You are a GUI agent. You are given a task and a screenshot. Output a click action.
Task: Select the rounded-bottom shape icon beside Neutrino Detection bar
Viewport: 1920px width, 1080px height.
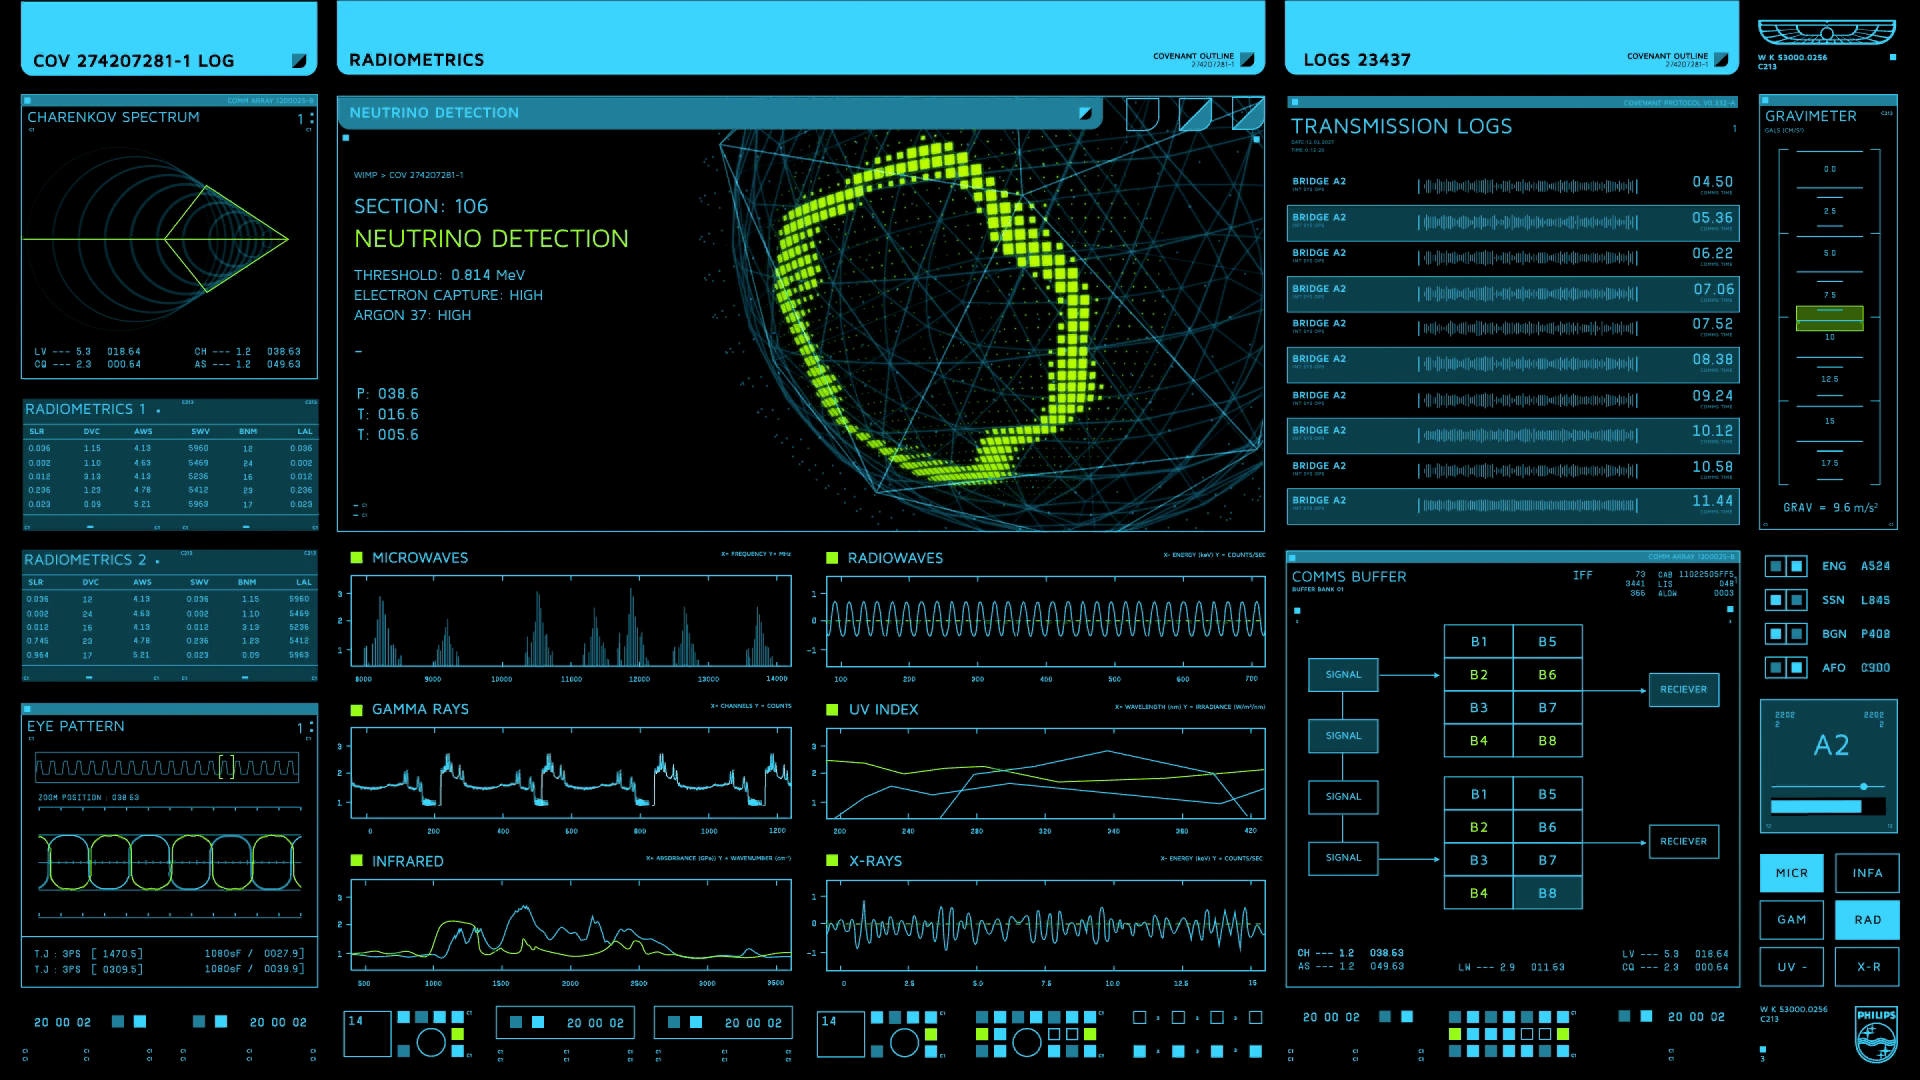click(1142, 114)
